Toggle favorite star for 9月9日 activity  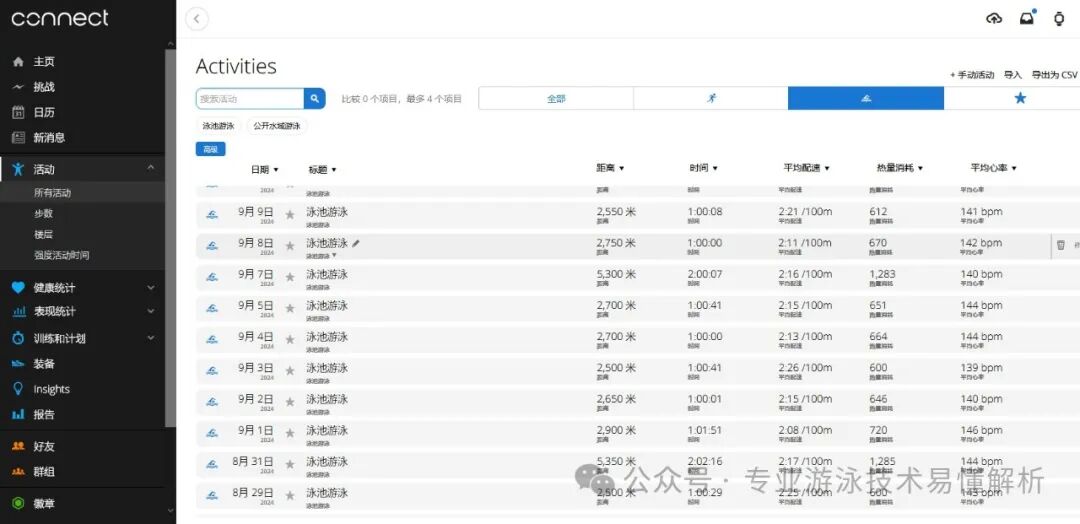290,214
